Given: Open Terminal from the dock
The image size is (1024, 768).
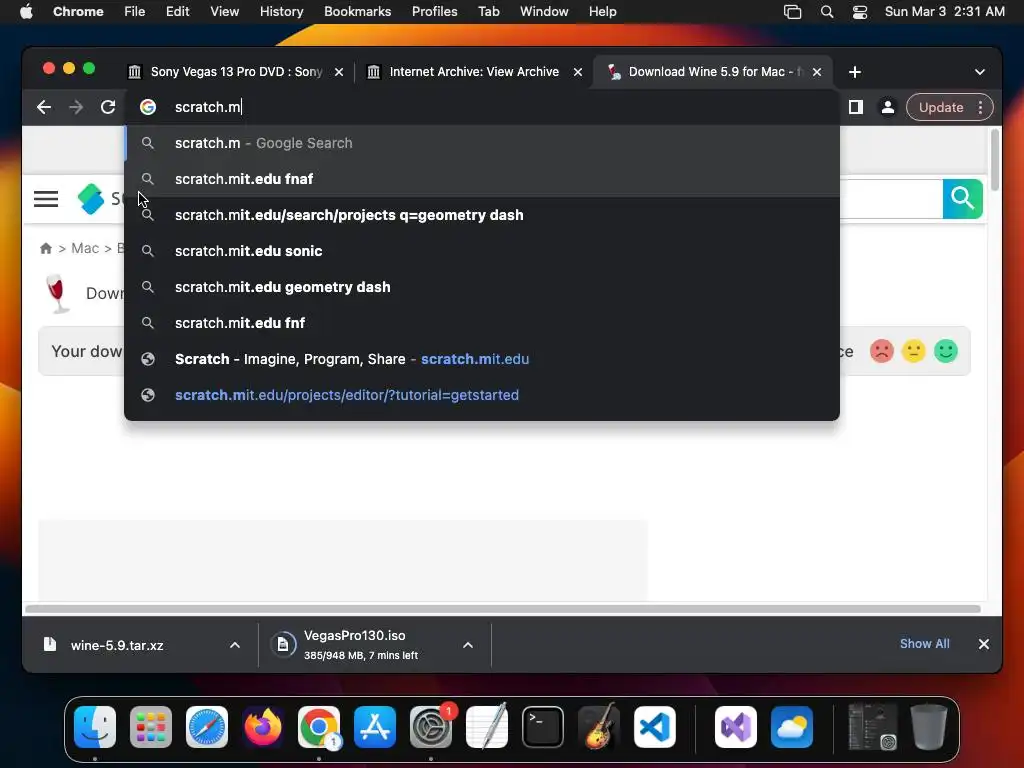Looking at the screenshot, I should tap(543, 727).
